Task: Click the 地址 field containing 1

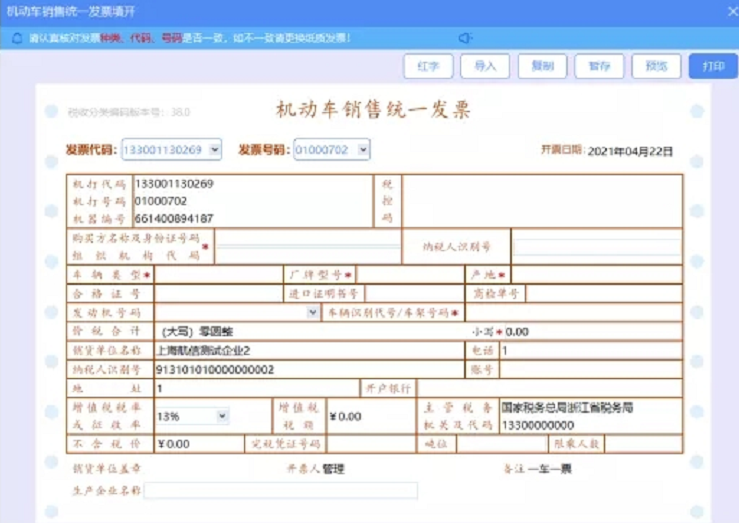Action: pos(257,388)
